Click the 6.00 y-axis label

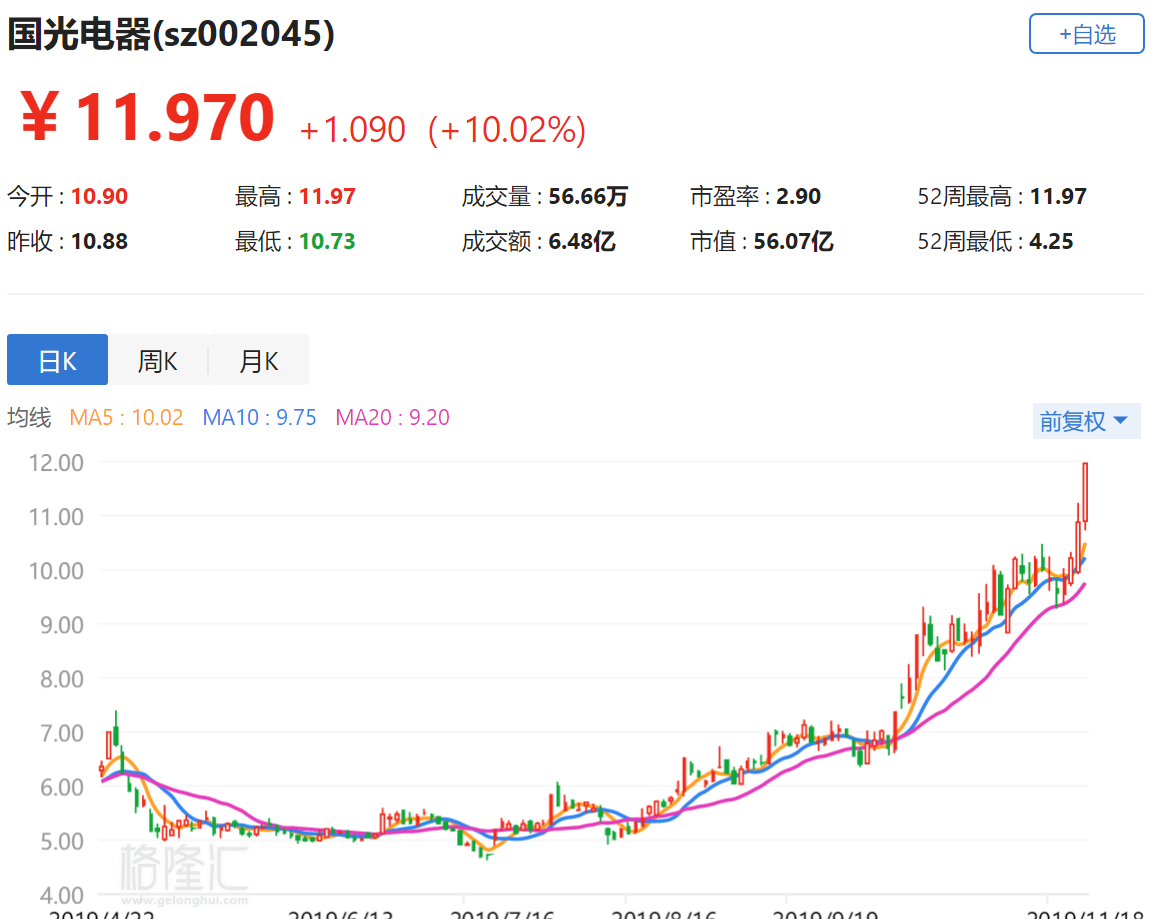pos(61,787)
